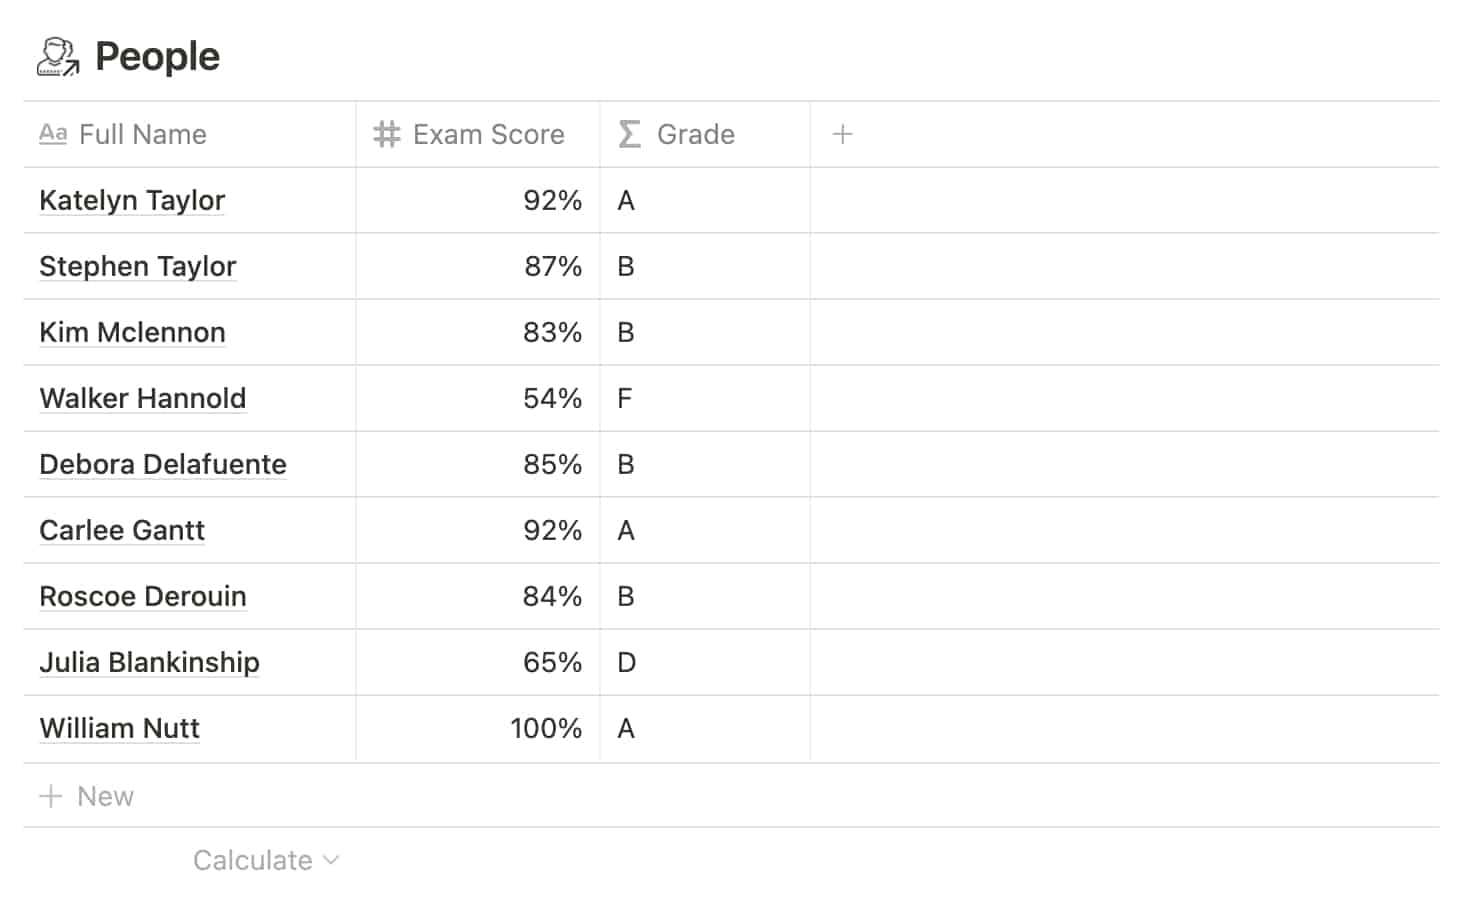Open Katelyn Taylor's page
Viewport: 1462px width, 900px height.
click(132, 200)
